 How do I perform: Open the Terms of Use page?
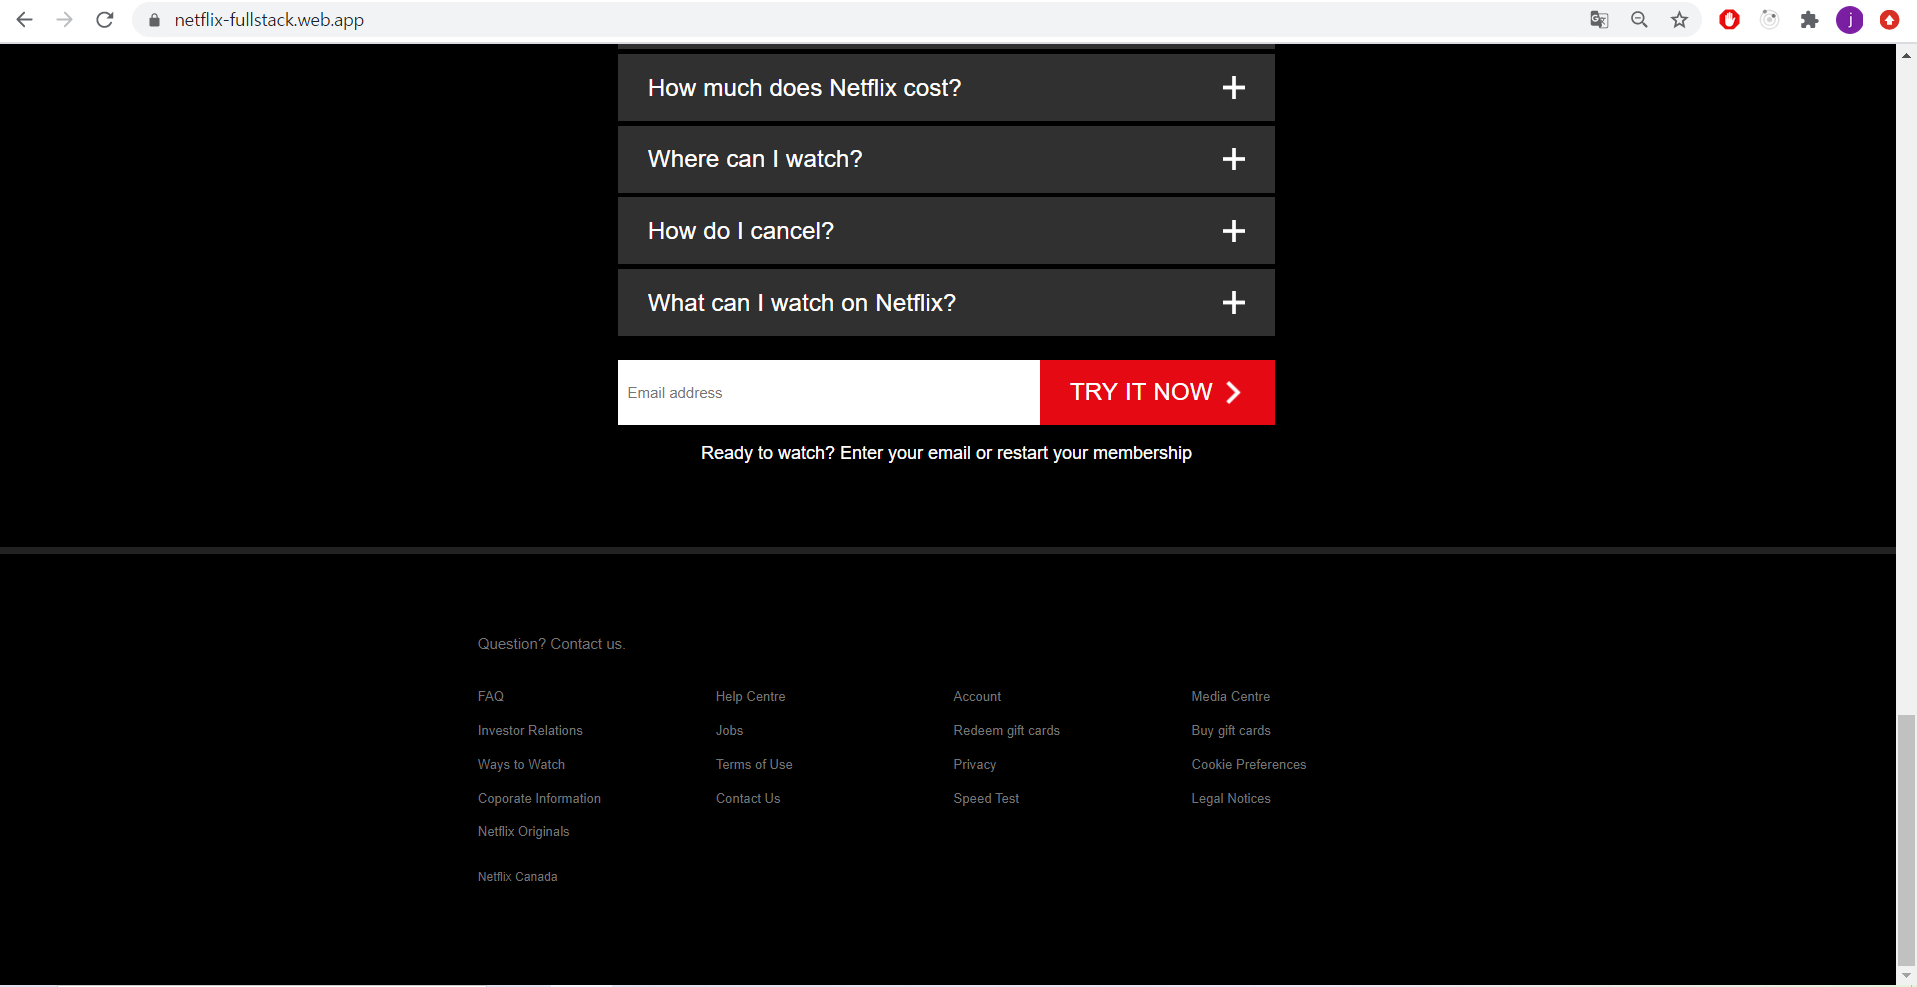click(x=754, y=764)
